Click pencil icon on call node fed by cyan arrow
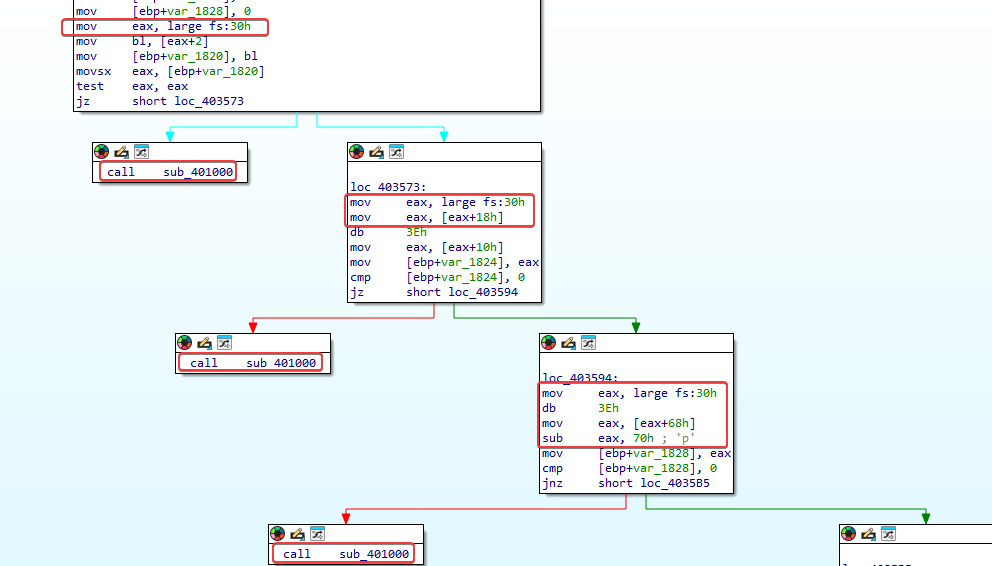Screen dimensions: 992x566 tap(121, 152)
